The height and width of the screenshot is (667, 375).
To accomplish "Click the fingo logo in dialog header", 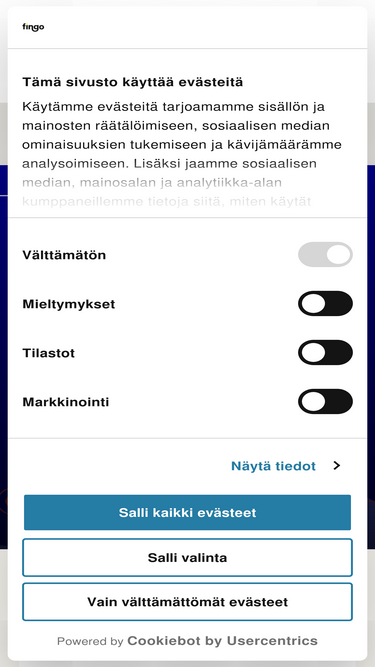I will tap(33, 27).
